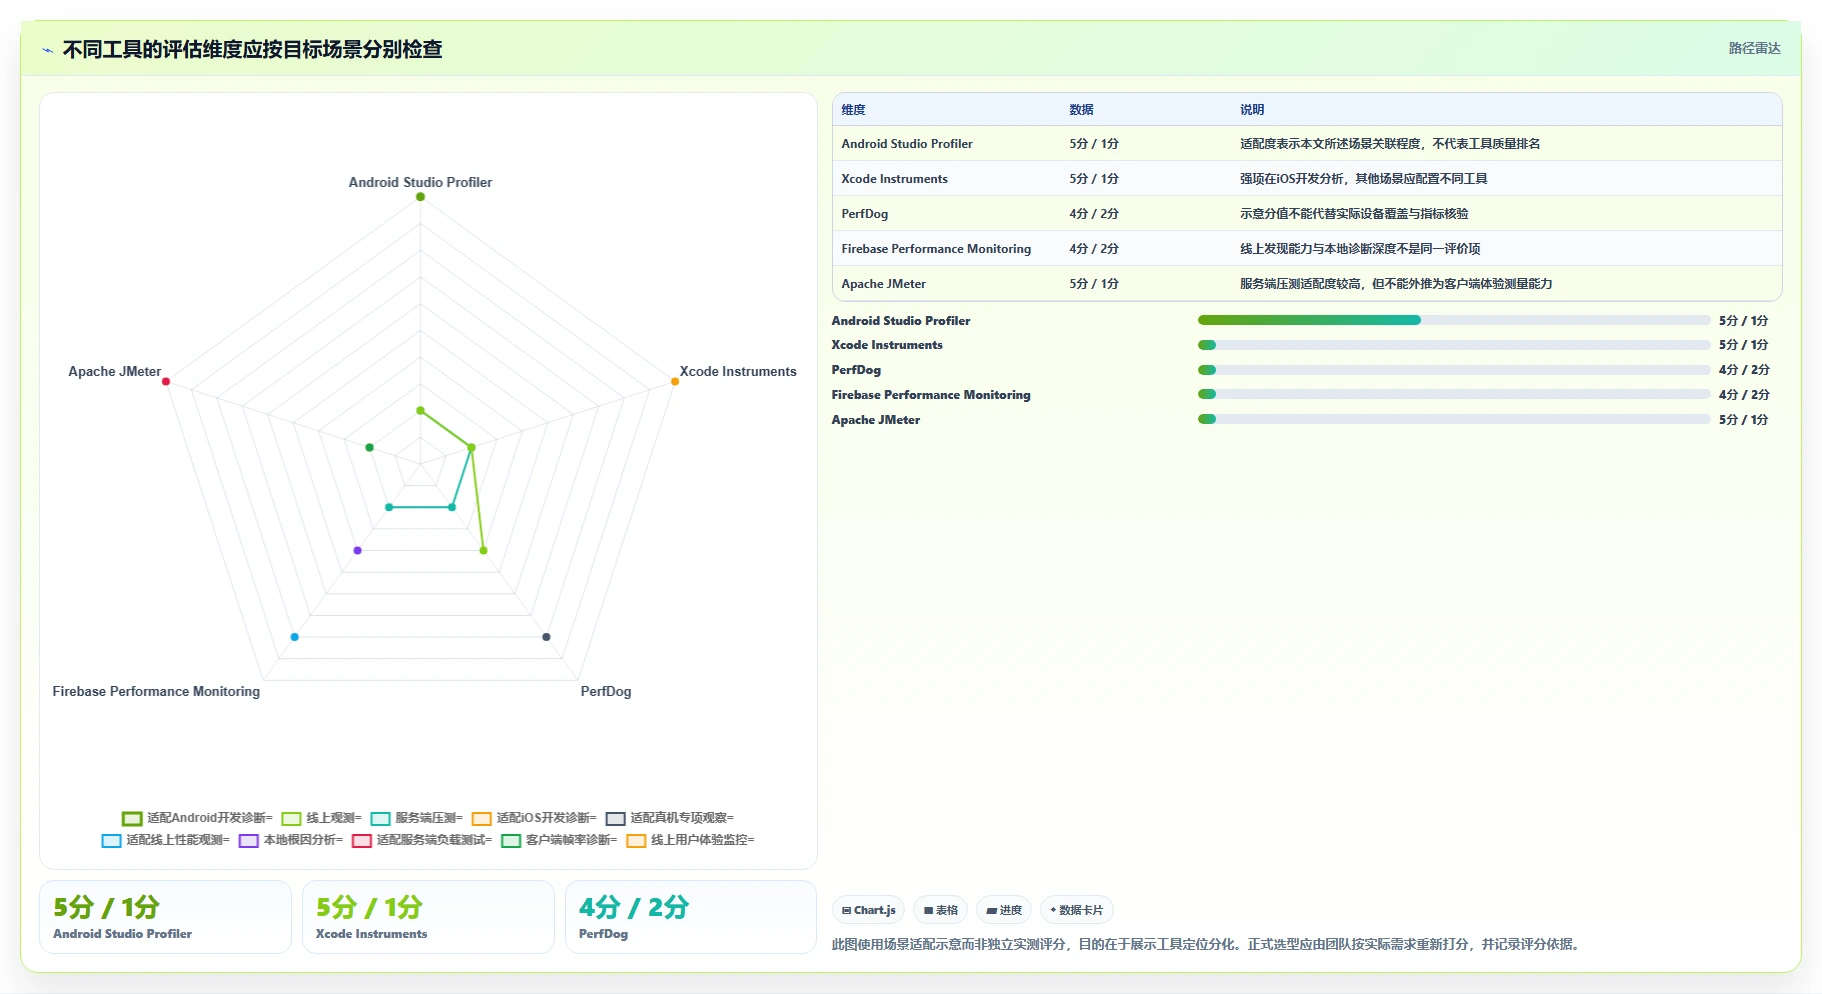Click the Chart.js chip
Image resolution: width=1822 pixels, height=994 pixels.
pos(868,910)
